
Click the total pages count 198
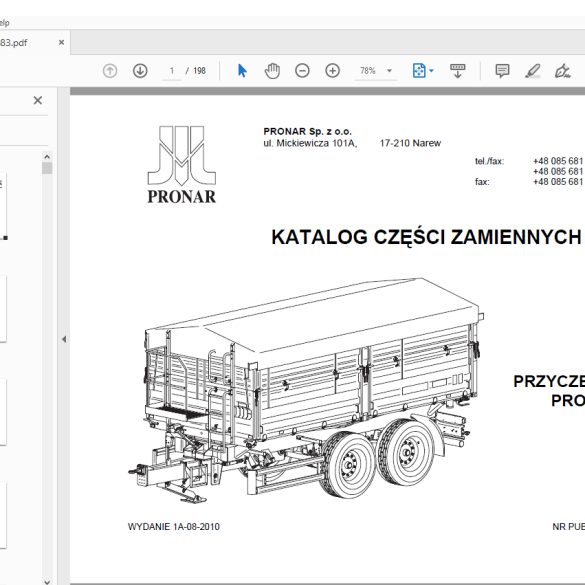tap(199, 71)
